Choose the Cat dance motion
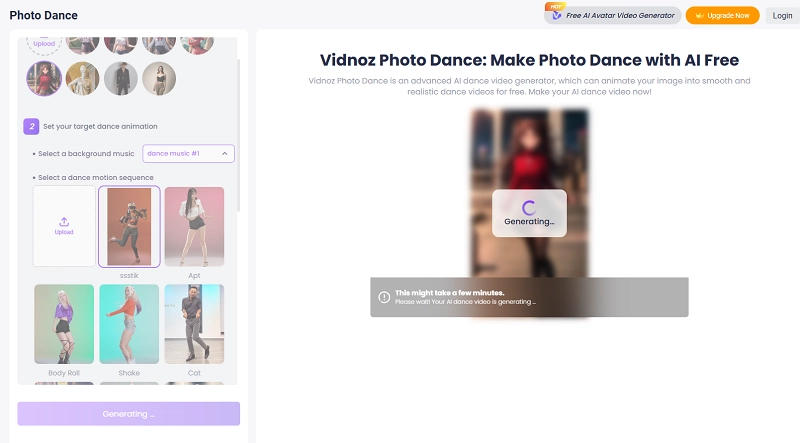The image size is (800, 443). coord(194,324)
